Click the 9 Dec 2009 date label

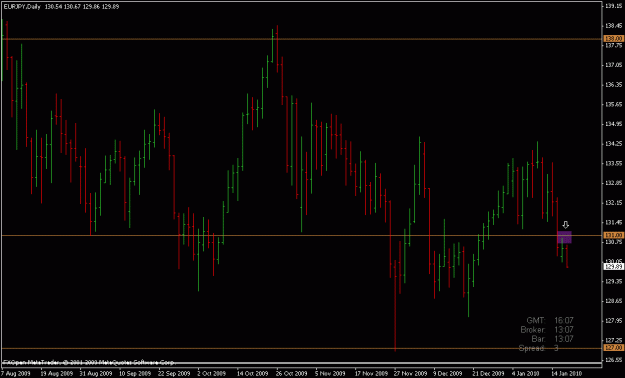click(x=448, y=374)
